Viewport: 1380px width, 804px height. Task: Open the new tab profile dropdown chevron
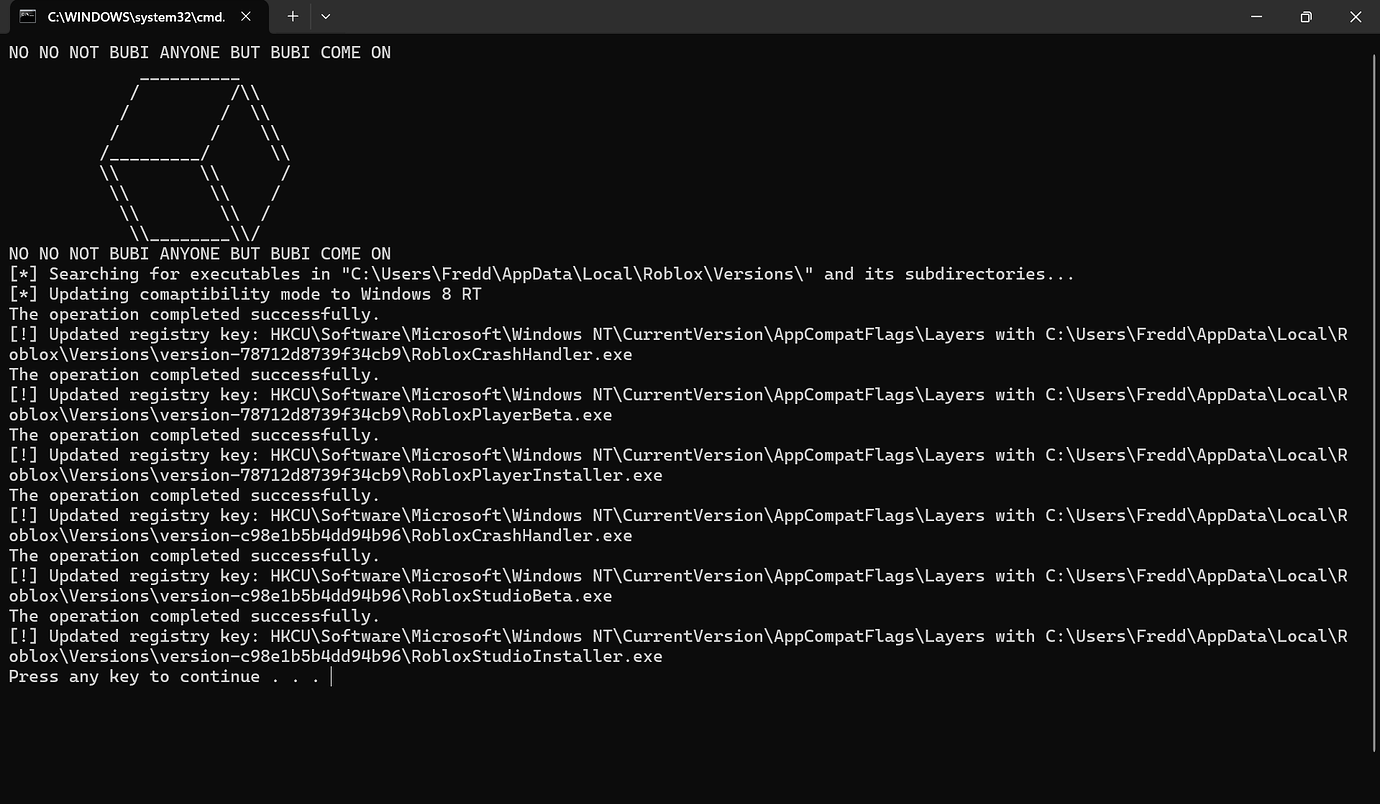(324, 16)
